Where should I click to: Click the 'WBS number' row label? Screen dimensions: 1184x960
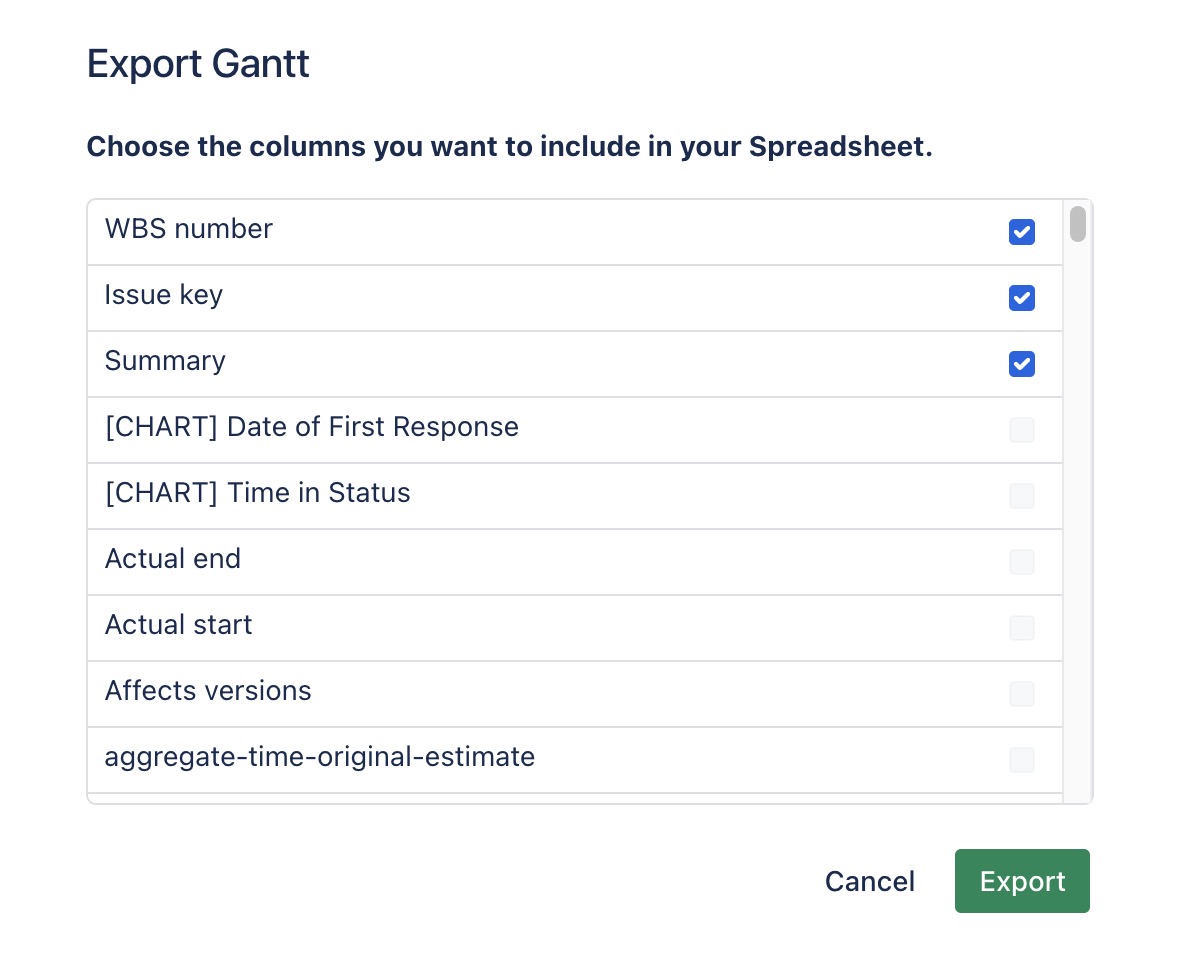click(x=188, y=229)
